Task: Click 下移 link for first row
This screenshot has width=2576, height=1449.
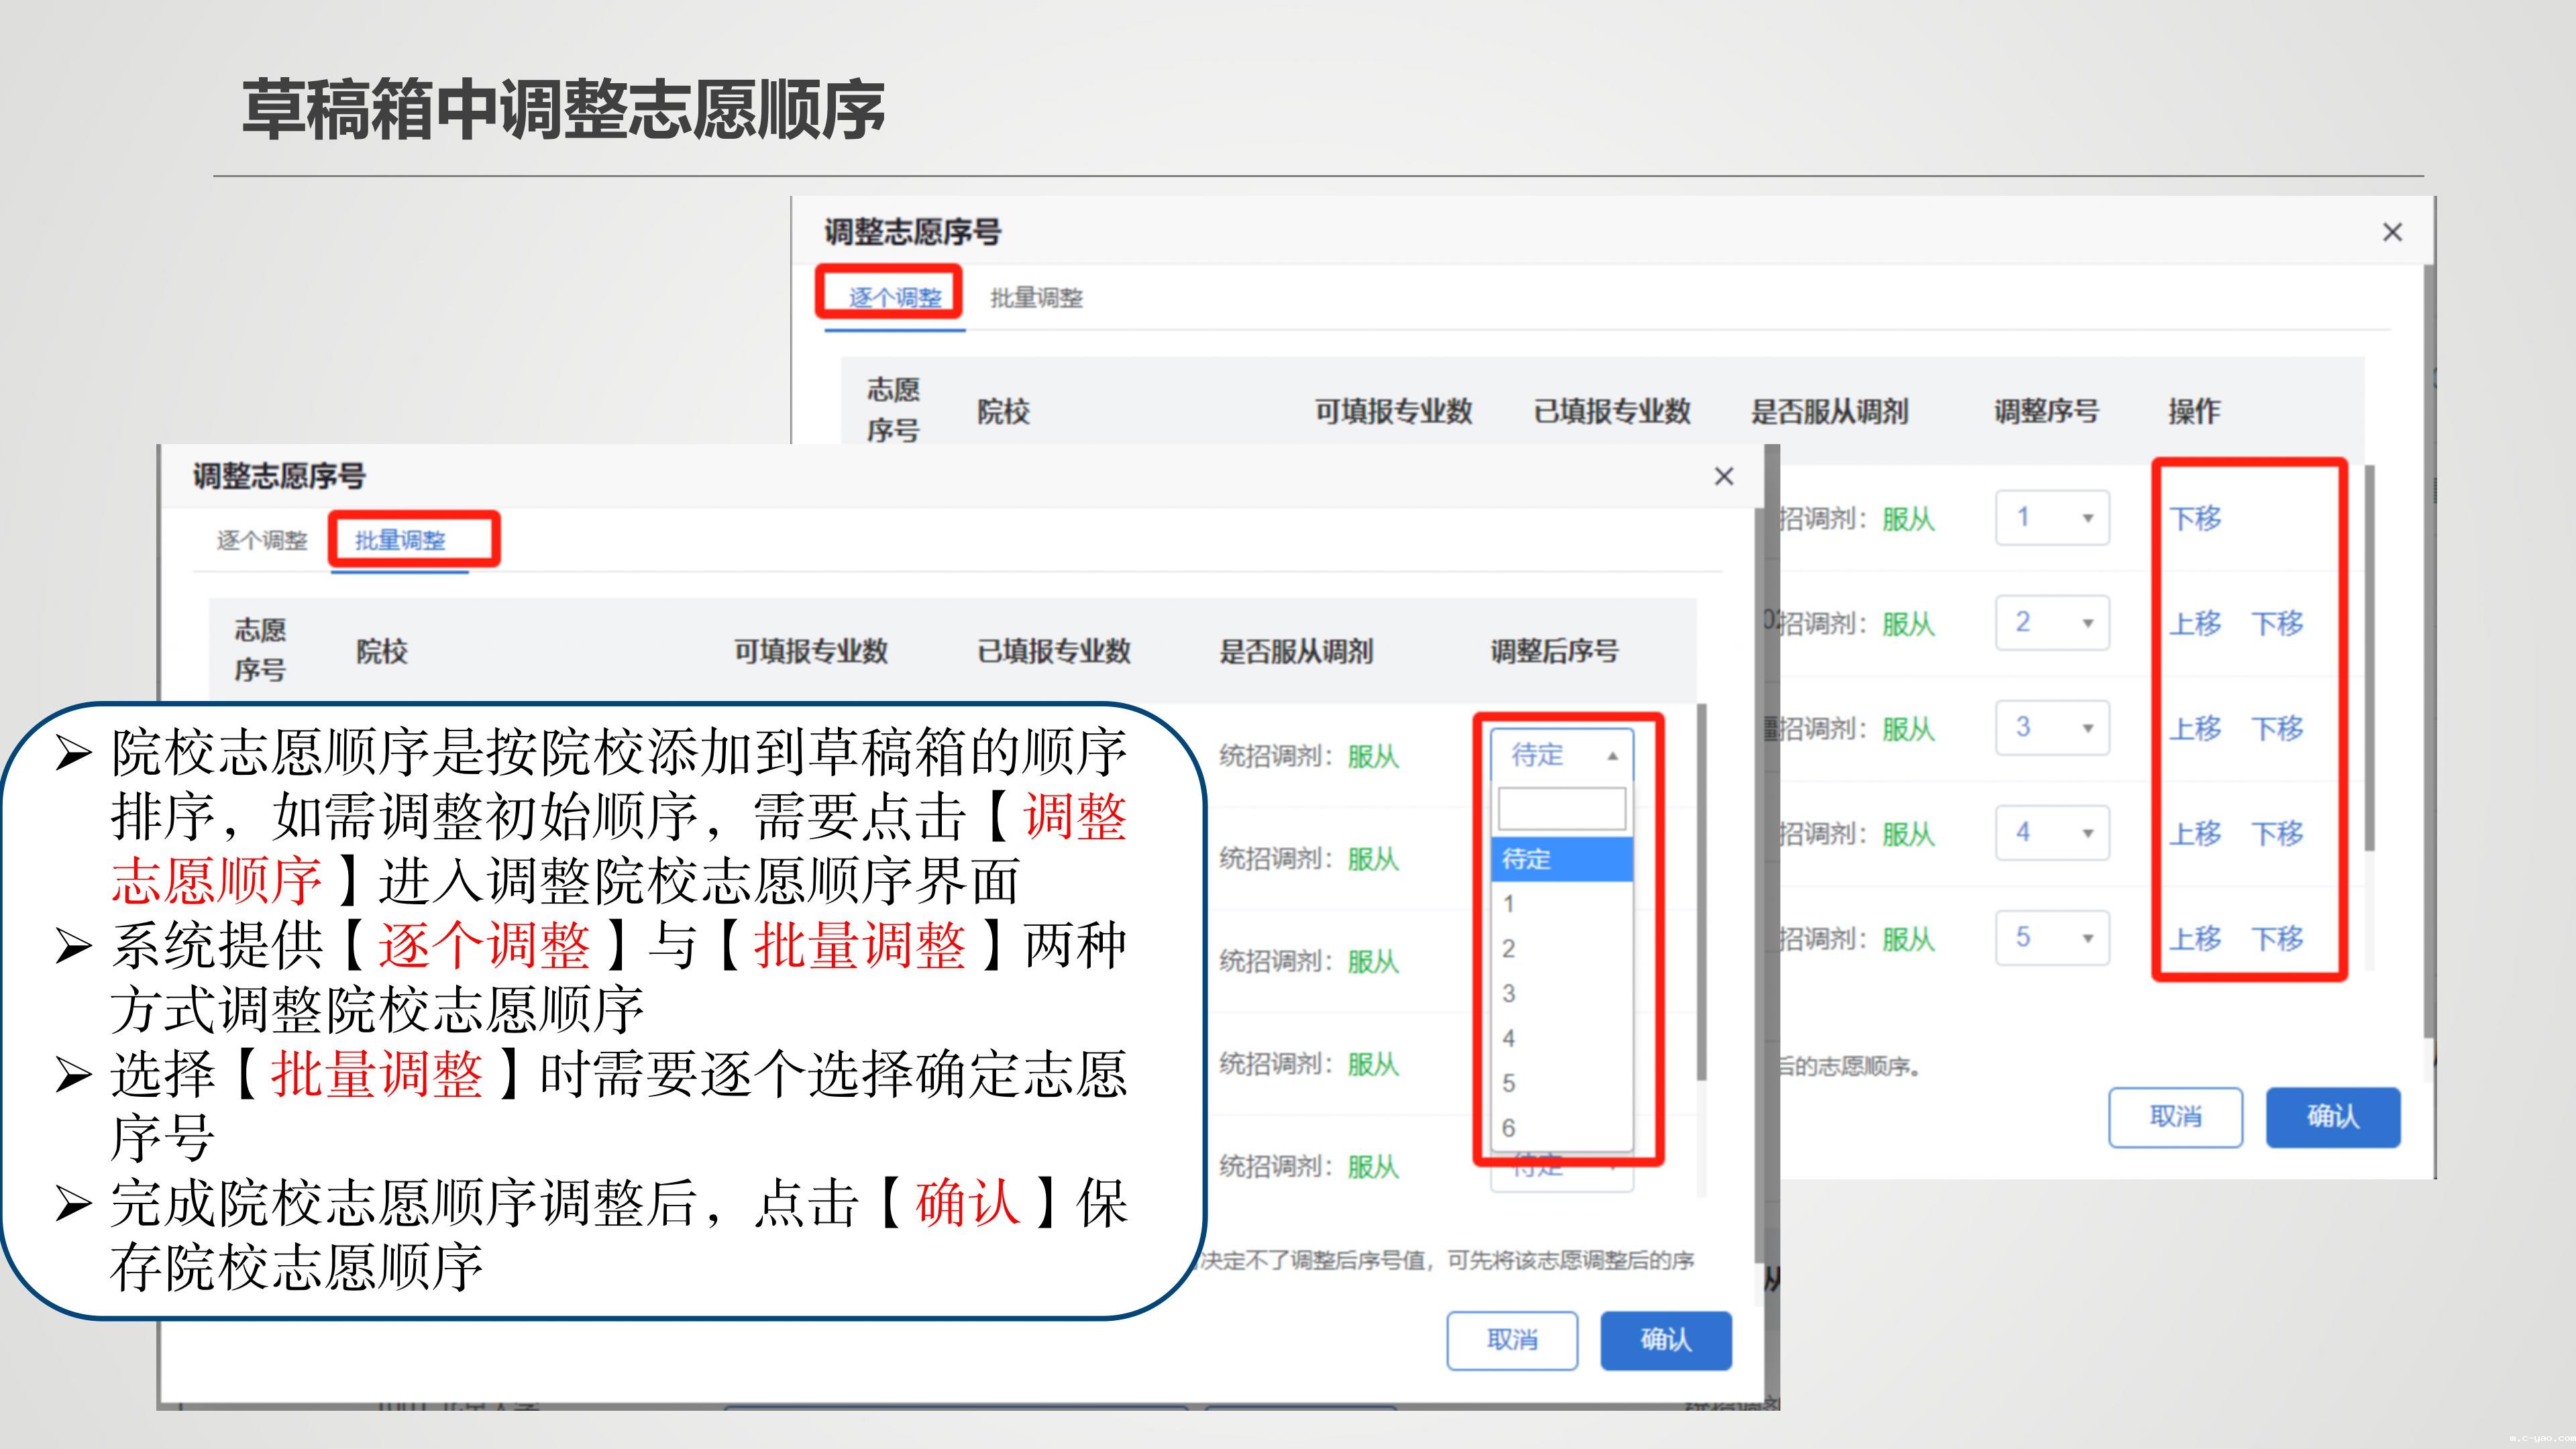Action: pos(2194,518)
